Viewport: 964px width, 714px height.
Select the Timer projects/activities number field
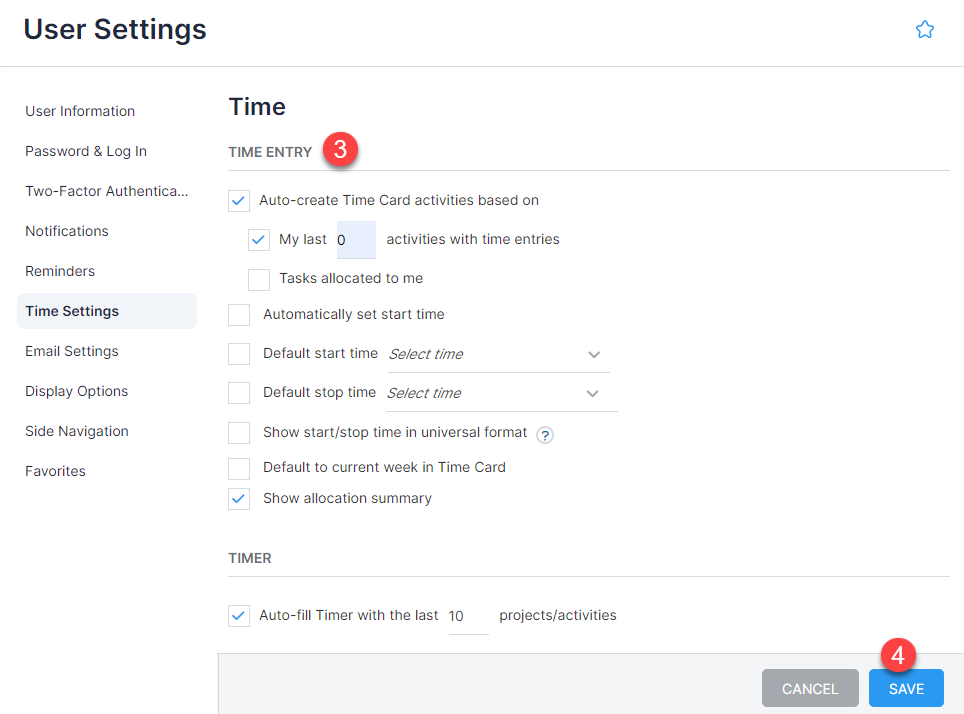coord(467,615)
